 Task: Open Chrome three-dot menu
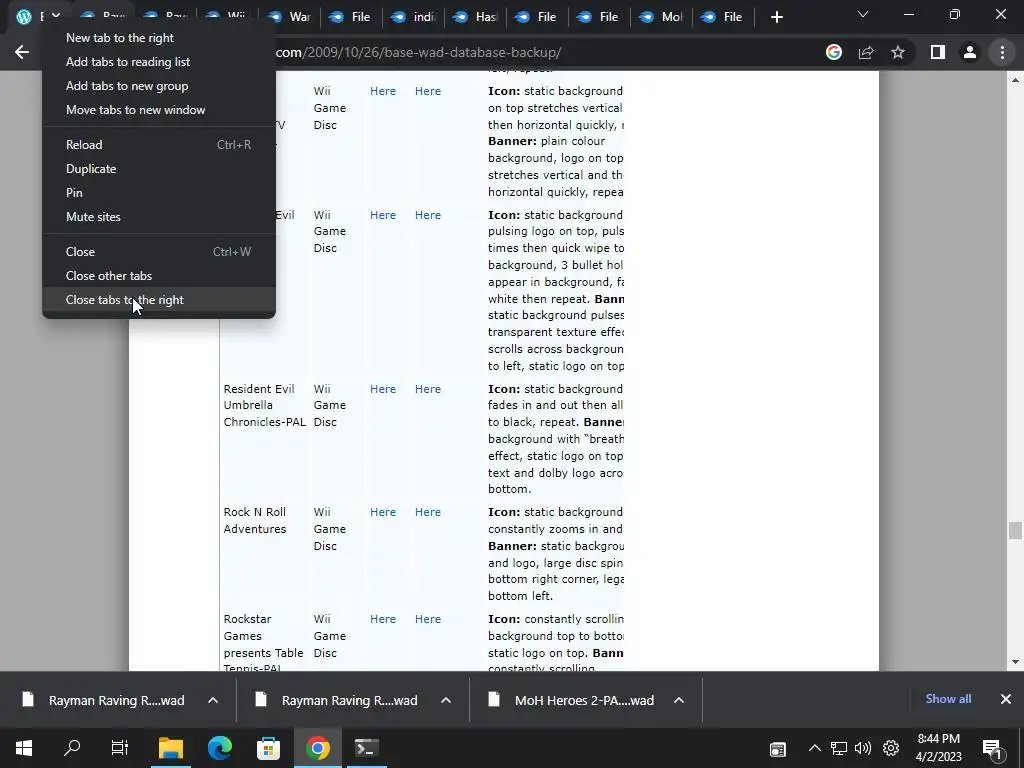tap(1002, 52)
